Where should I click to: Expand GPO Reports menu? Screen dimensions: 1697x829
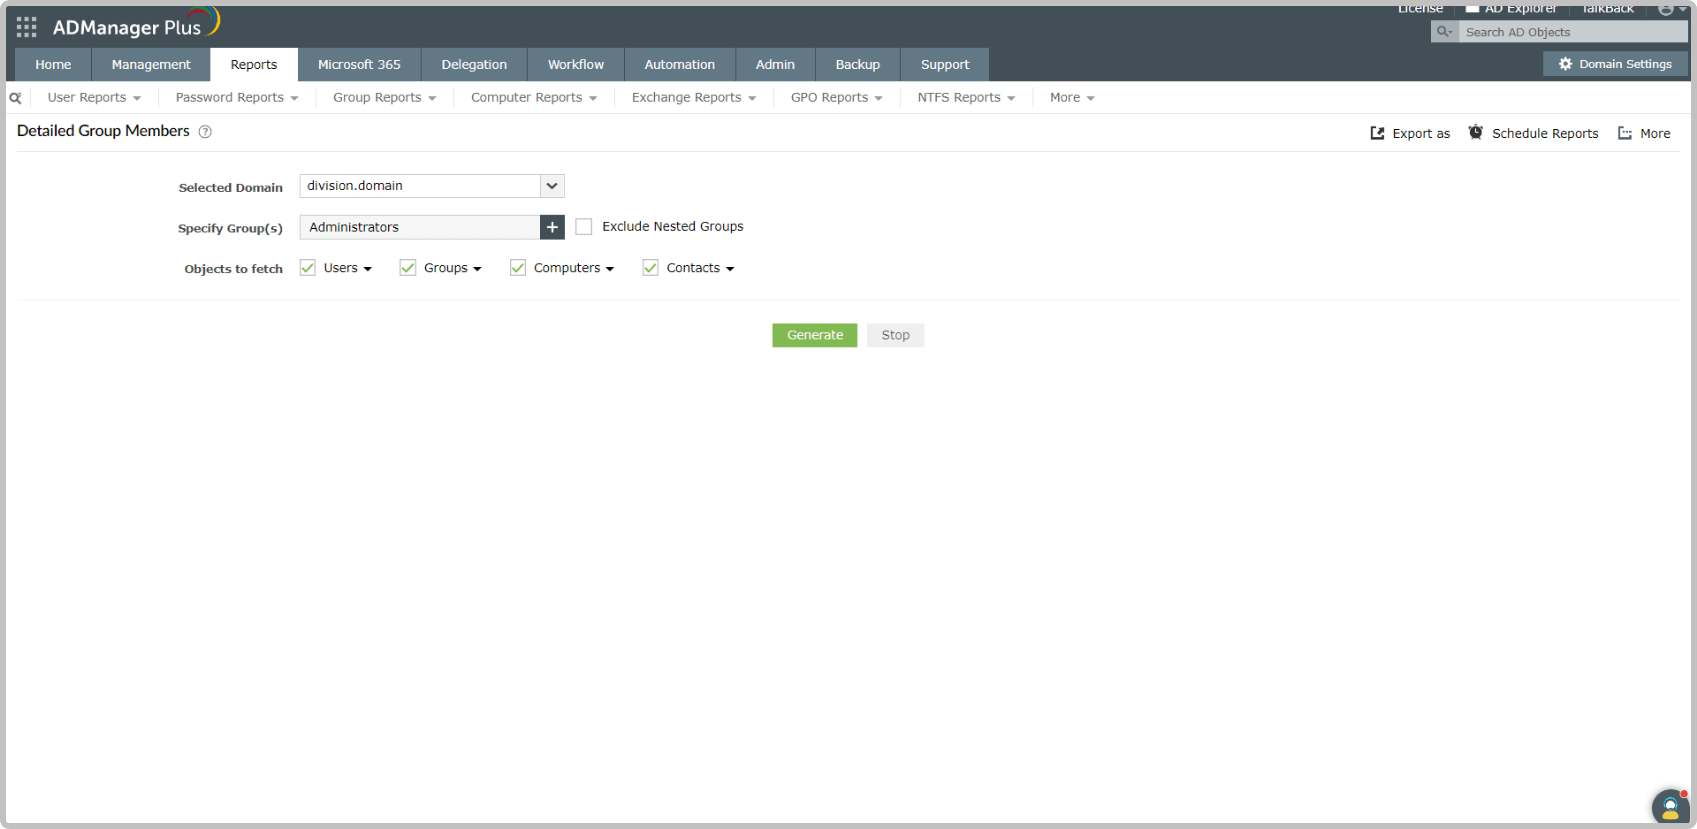[x=837, y=98]
